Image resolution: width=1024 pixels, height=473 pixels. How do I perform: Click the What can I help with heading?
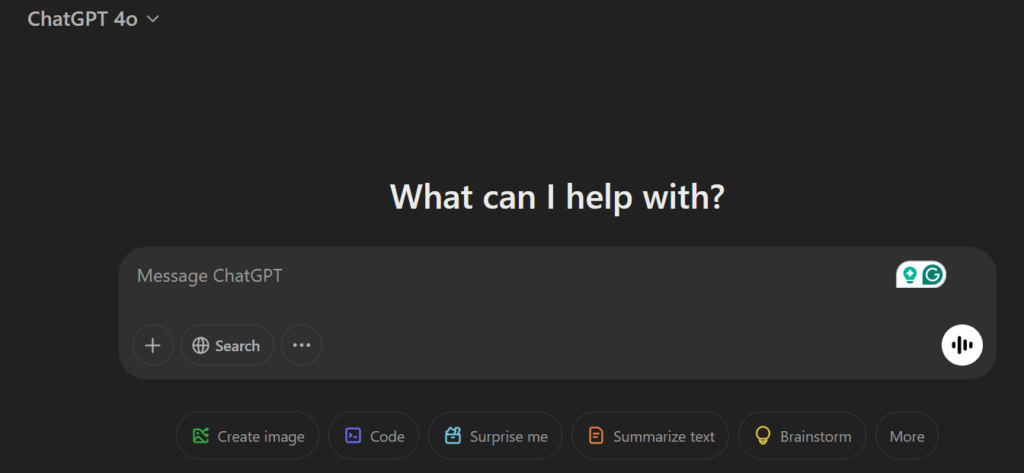point(557,196)
